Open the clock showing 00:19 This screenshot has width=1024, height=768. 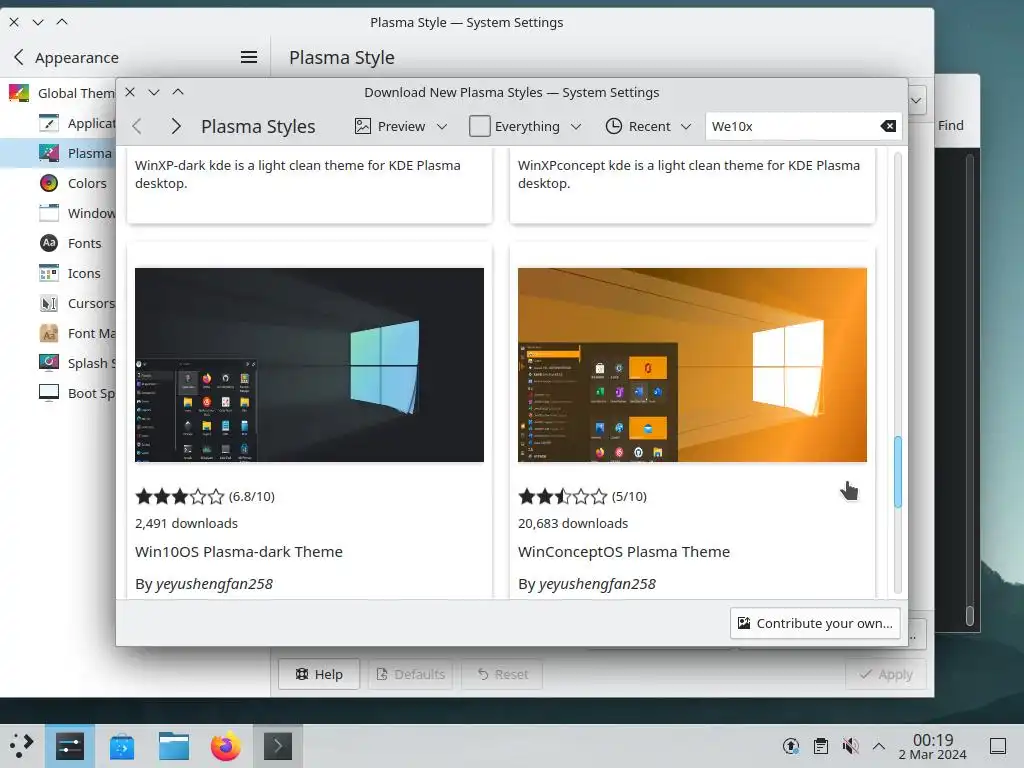click(x=933, y=746)
